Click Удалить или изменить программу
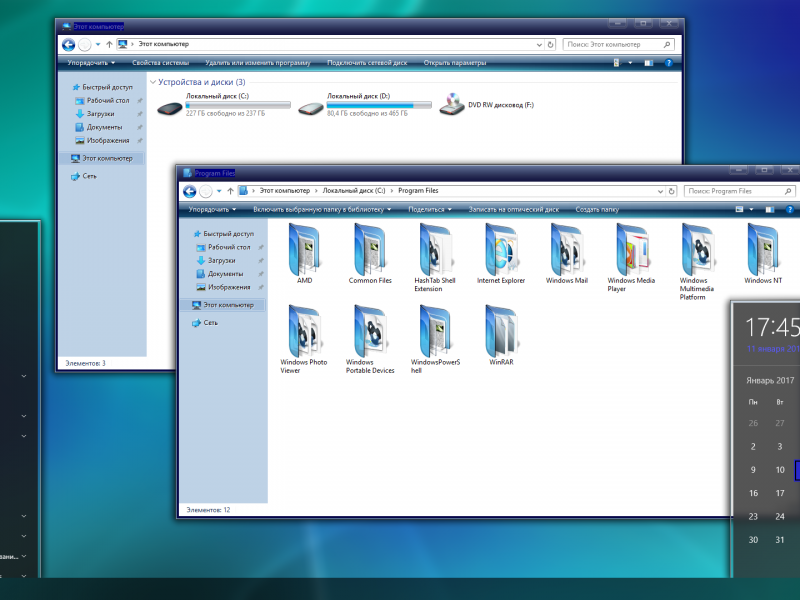Image resolution: width=800 pixels, height=600 pixels. point(258,63)
